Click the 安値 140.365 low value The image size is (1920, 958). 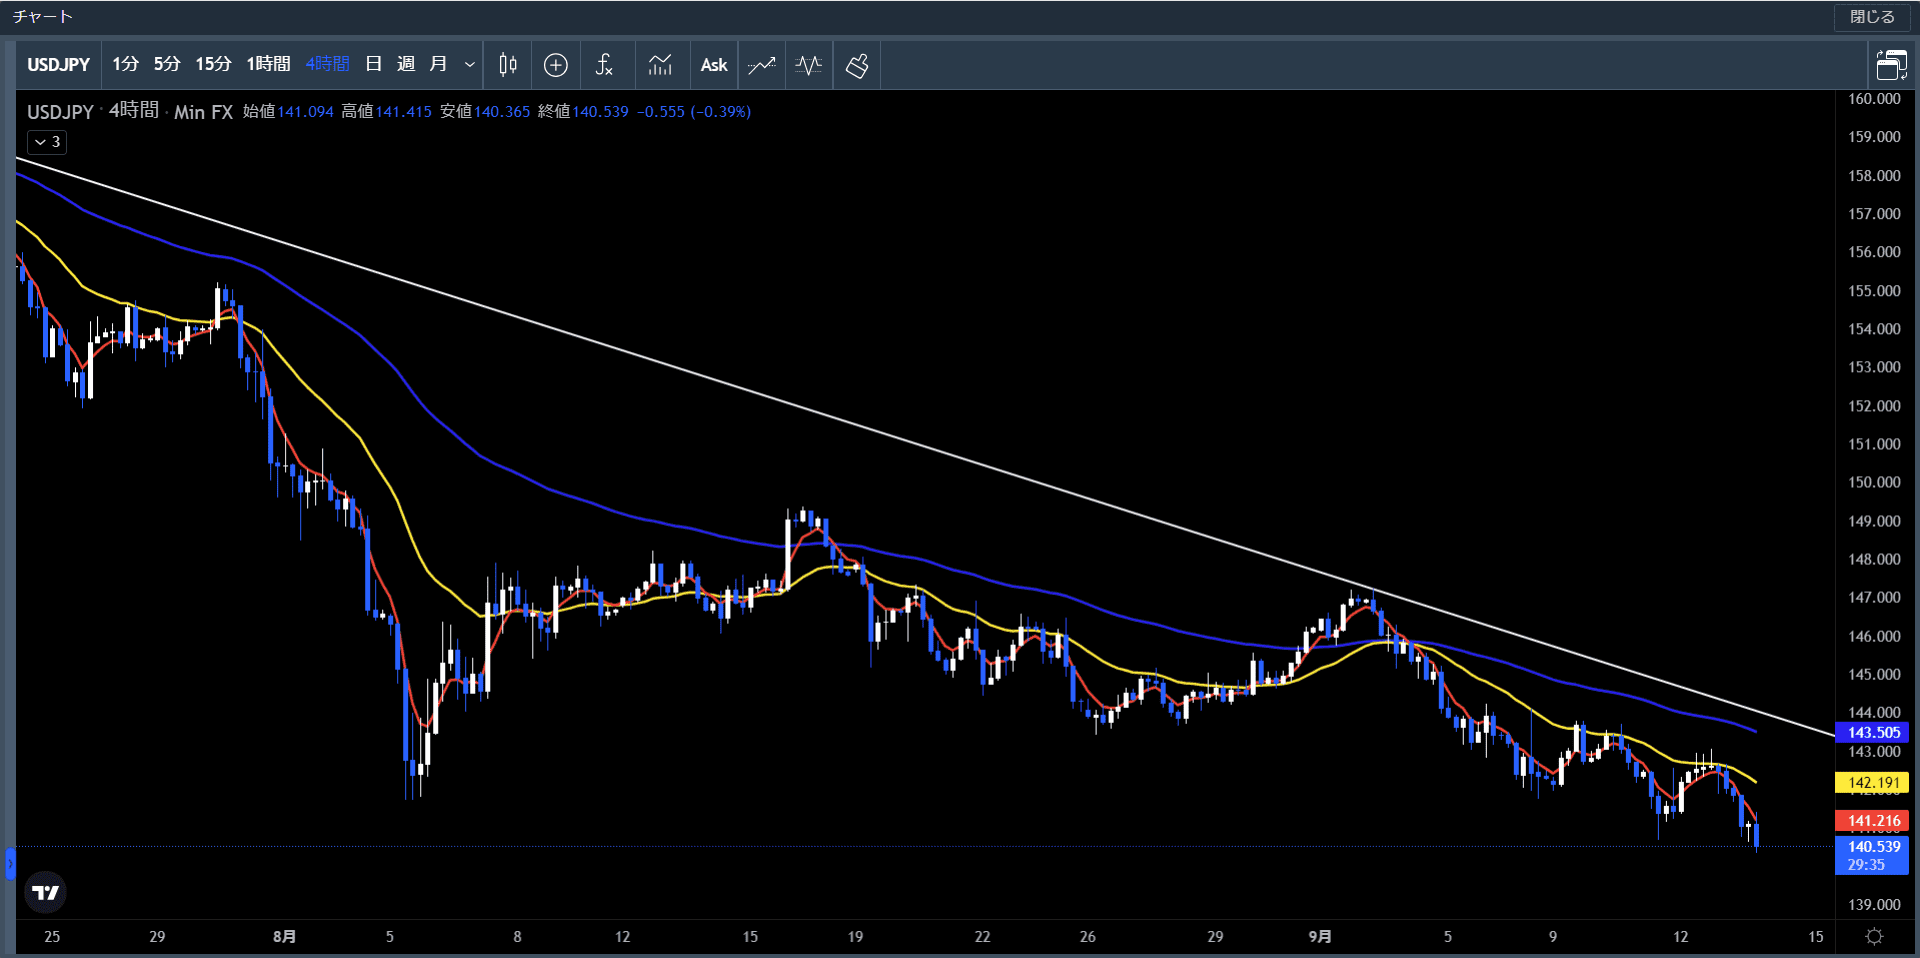point(485,112)
